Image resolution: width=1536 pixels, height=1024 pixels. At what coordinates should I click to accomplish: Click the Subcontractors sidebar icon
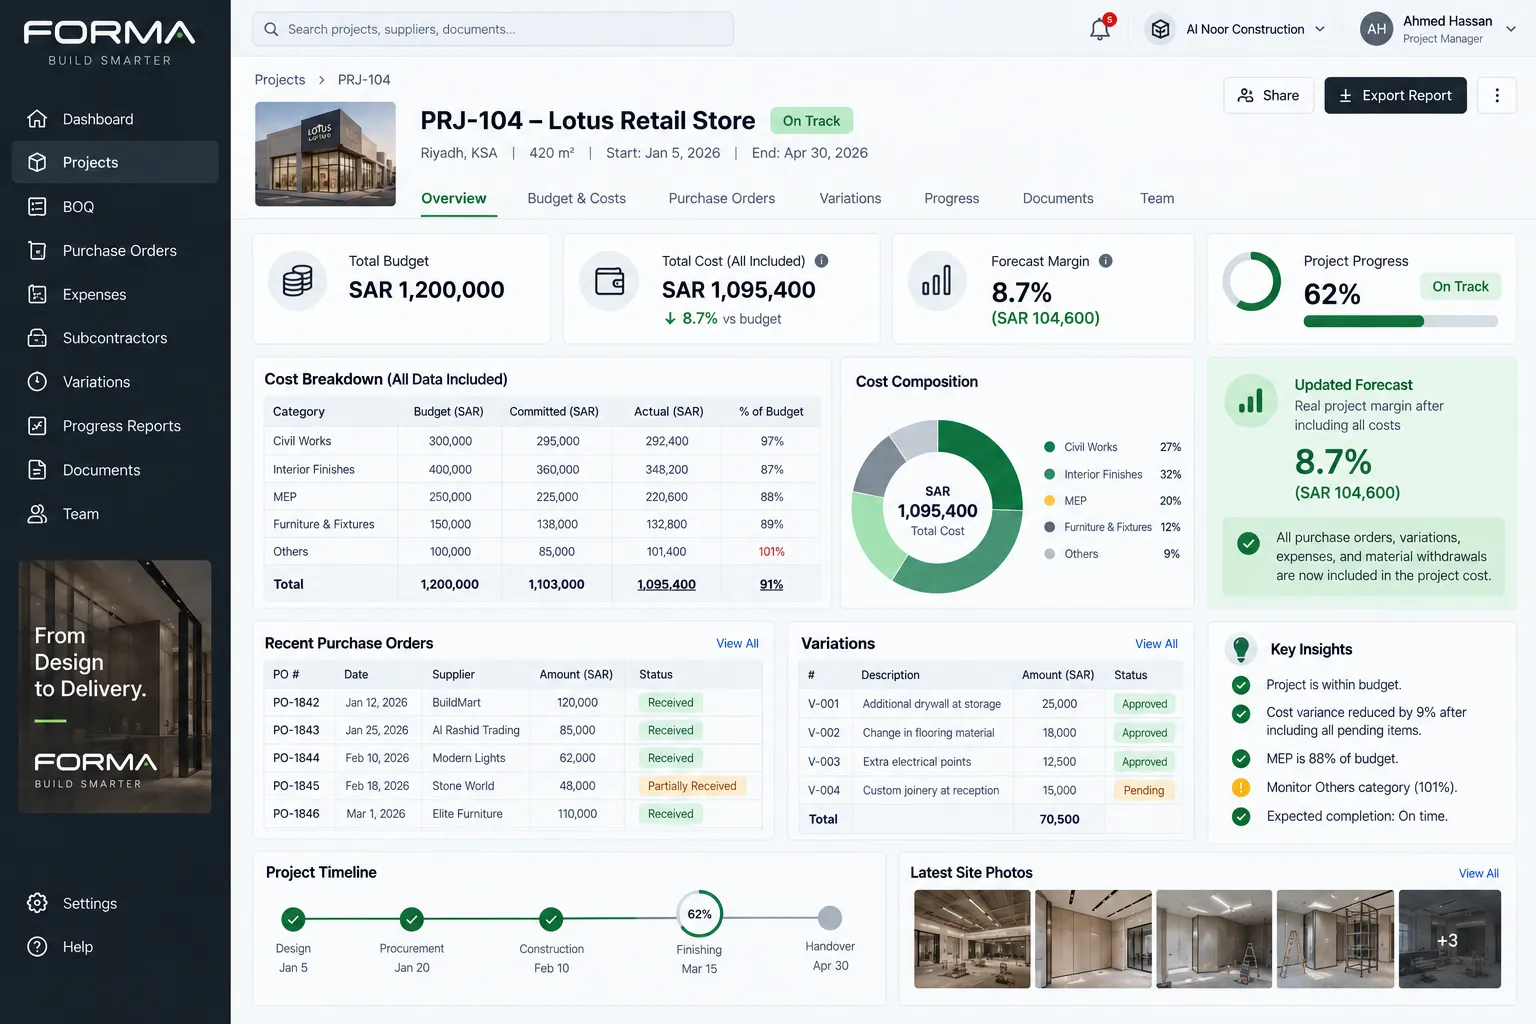37,338
